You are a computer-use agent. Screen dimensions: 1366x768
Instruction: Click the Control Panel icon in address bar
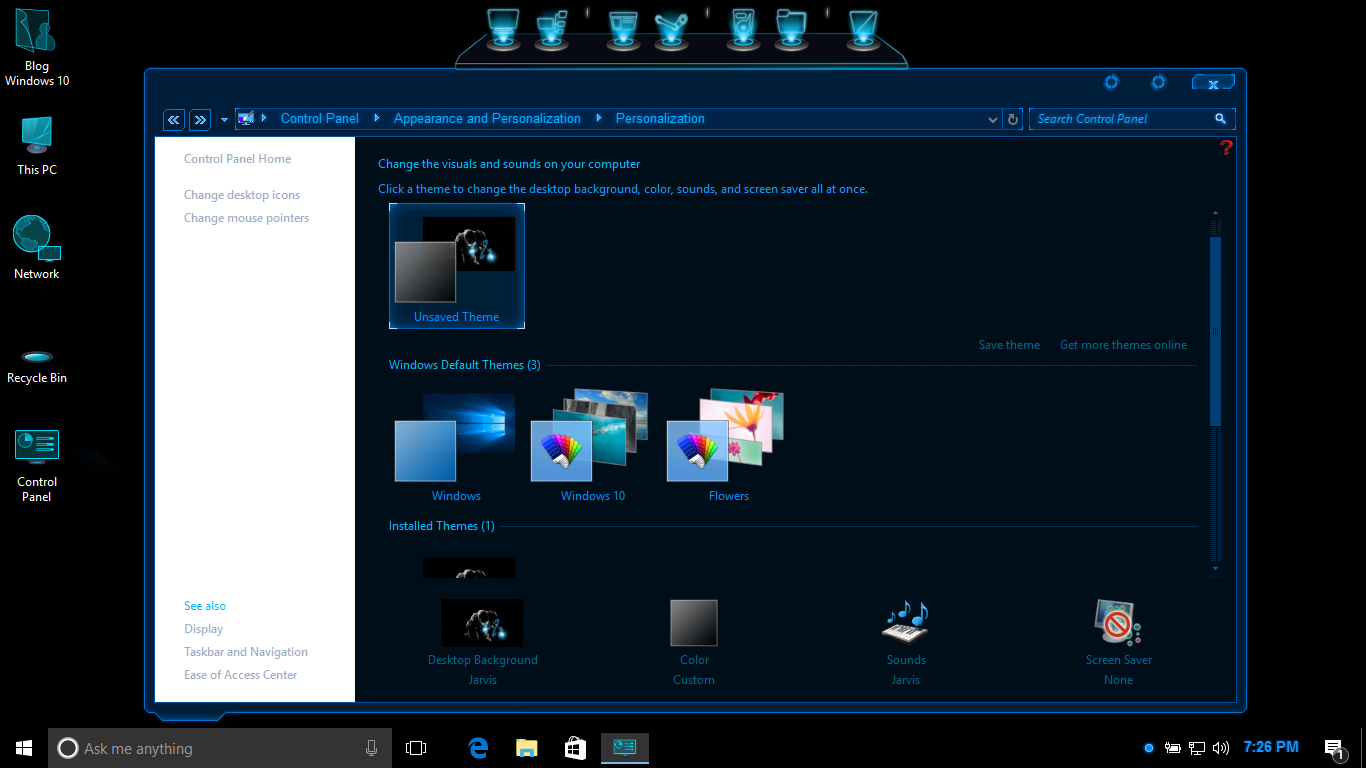pyautogui.click(x=246, y=119)
